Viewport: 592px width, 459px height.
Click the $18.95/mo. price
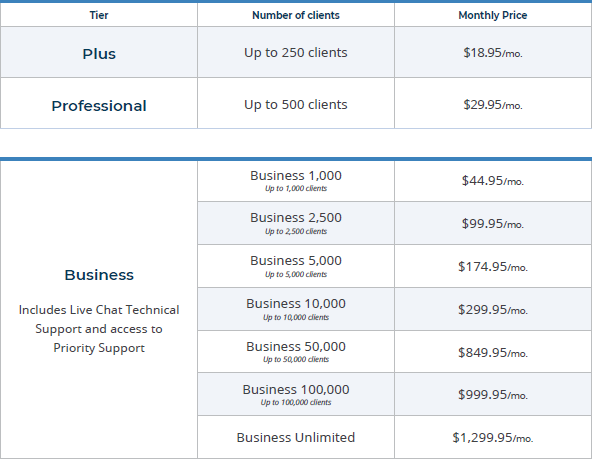pos(493,52)
